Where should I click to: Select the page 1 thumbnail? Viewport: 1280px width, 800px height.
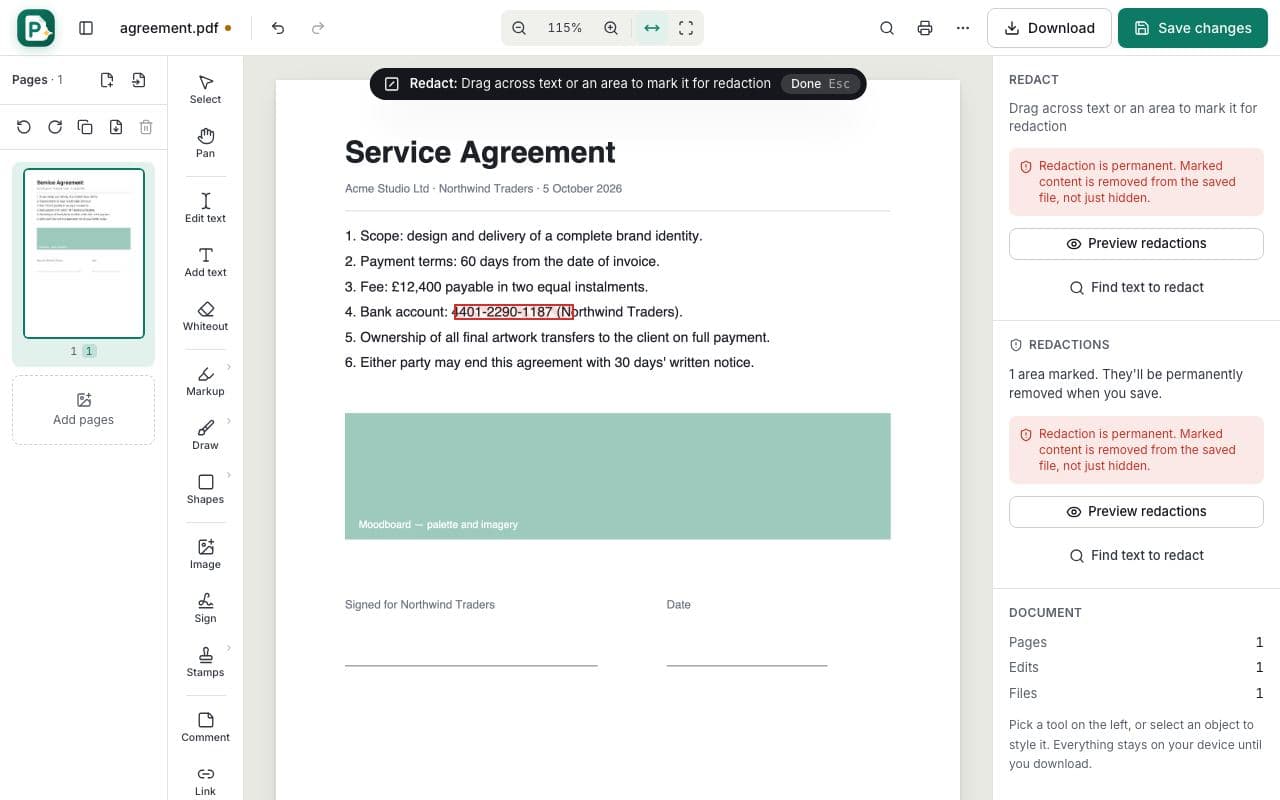[x=84, y=253]
